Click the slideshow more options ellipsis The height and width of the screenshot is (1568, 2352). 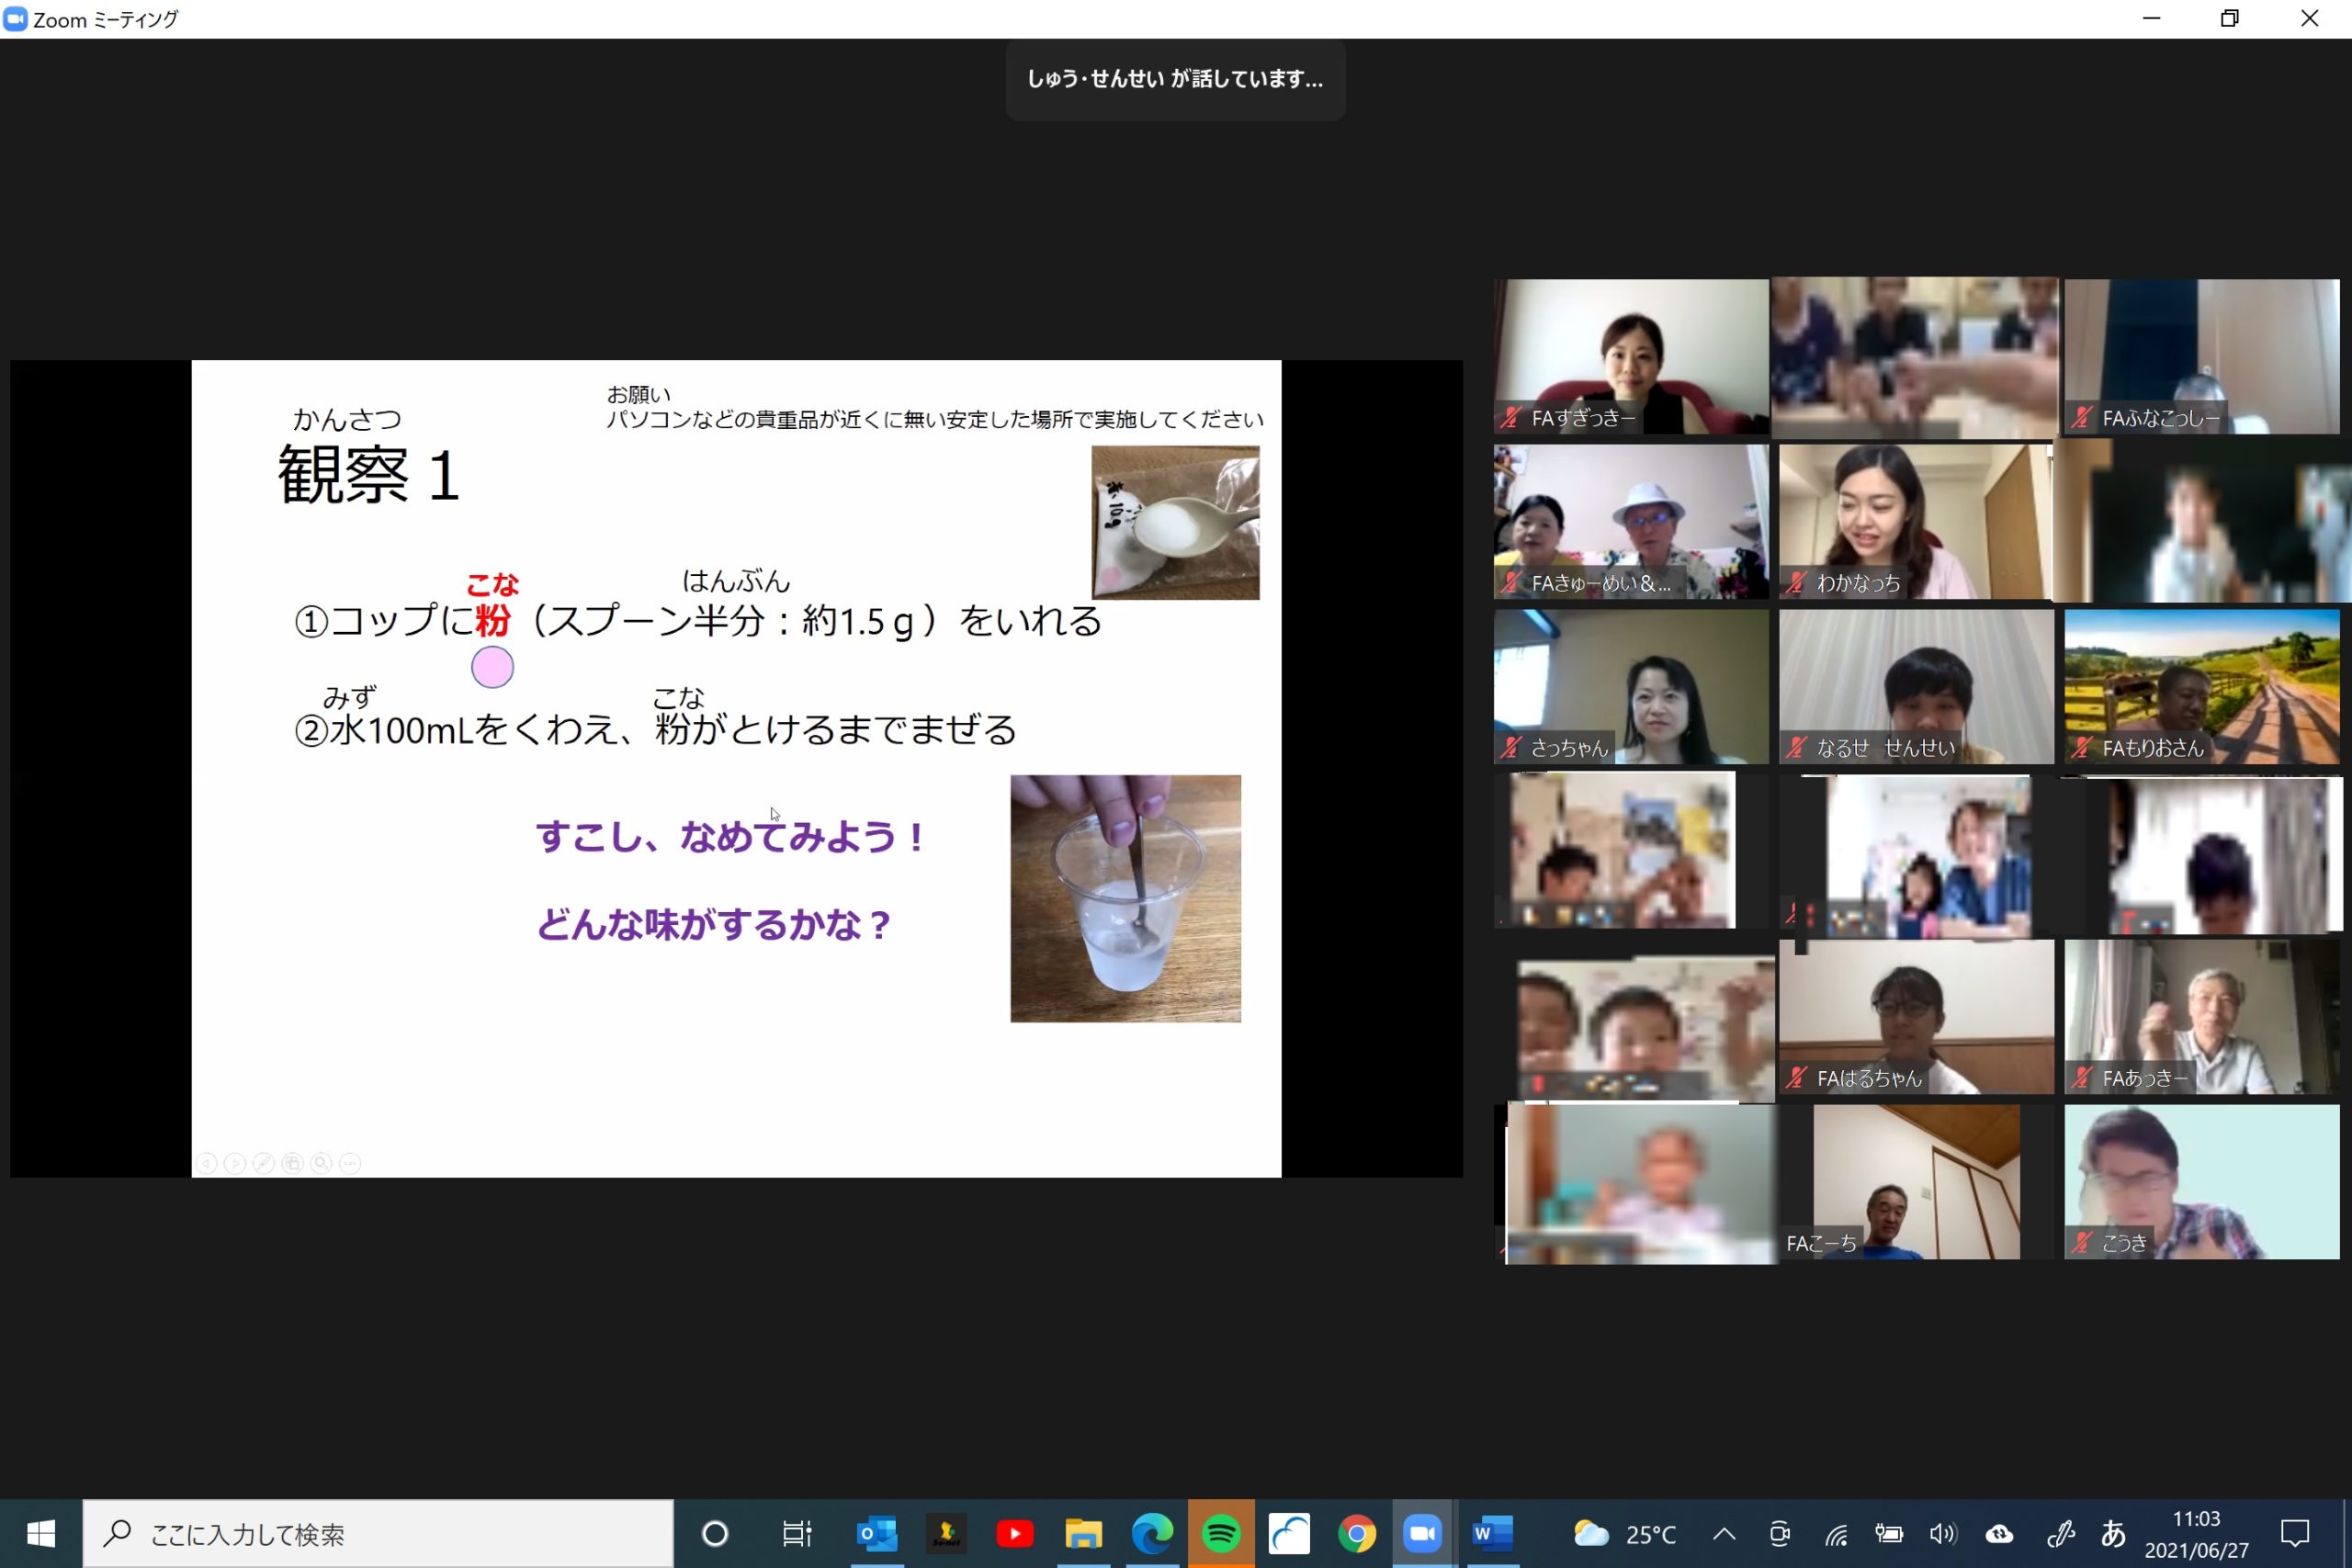tap(350, 1163)
